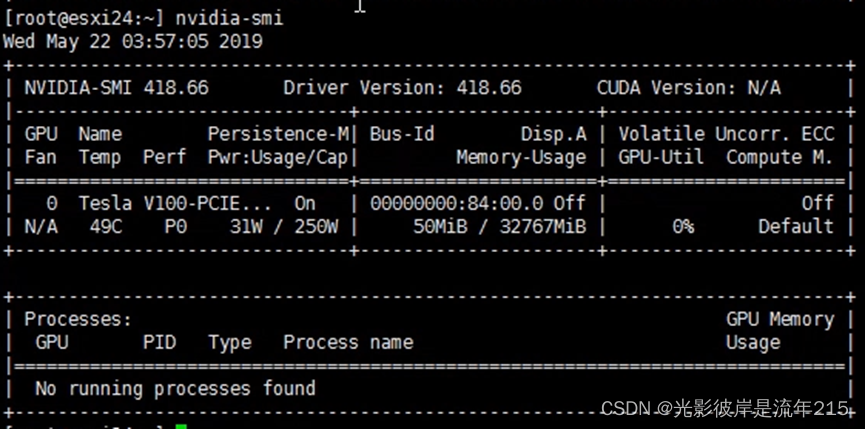This screenshot has width=865, height=429.
Task: Click the CUDA Version: N/A text
Action: point(688,88)
